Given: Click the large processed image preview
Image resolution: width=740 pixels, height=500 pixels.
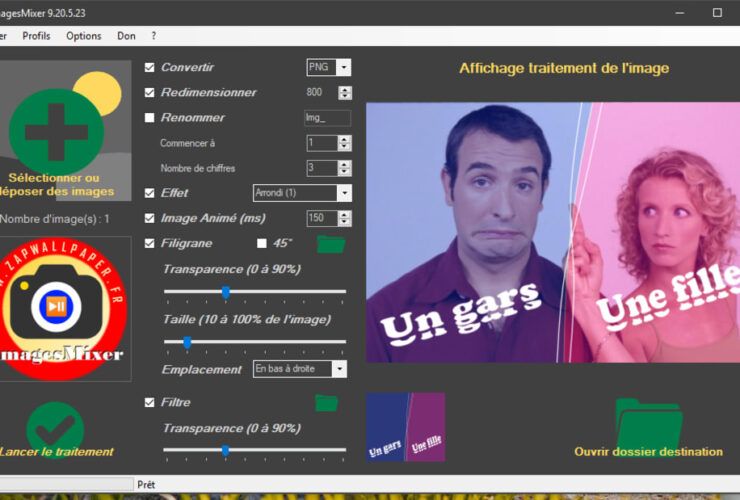Looking at the screenshot, I should [x=553, y=232].
